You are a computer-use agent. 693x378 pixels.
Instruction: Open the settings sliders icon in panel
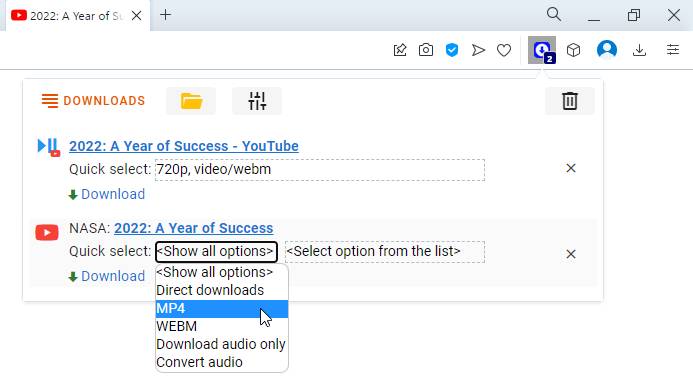[x=257, y=101]
